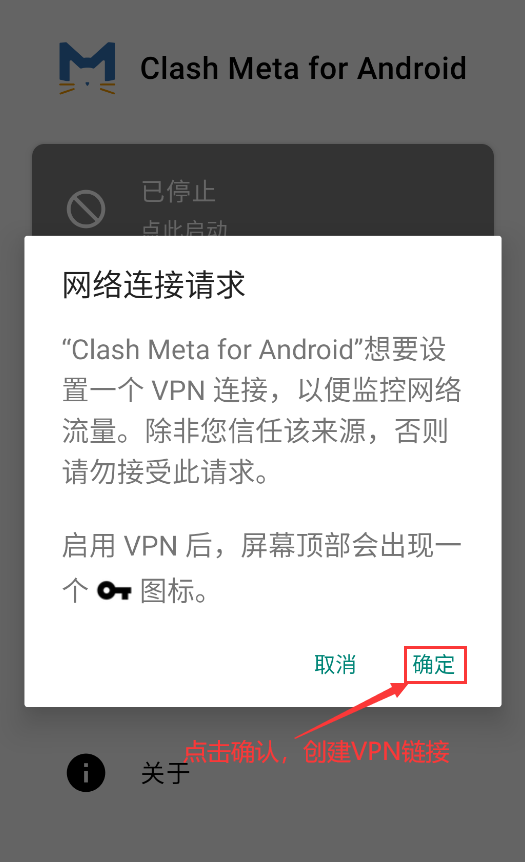The height and width of the screenshot is (862, 525).
Task: Click the 网络连接请求 dialog title
Action: [153, 285]
